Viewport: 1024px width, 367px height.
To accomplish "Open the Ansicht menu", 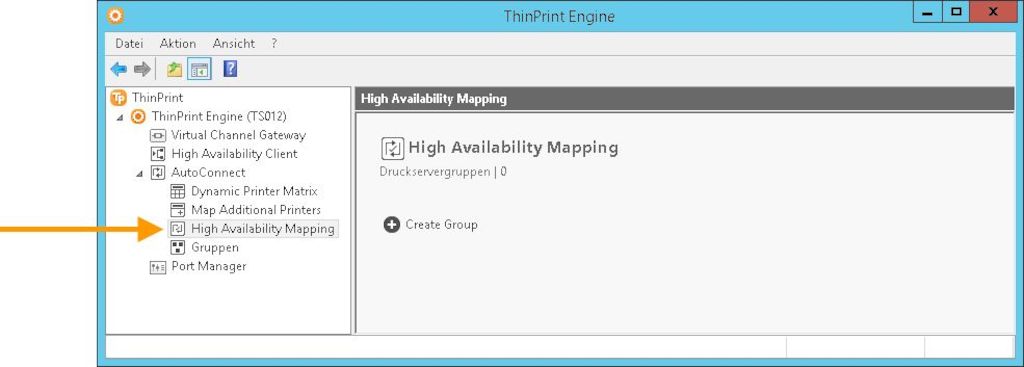I will 234,44.
